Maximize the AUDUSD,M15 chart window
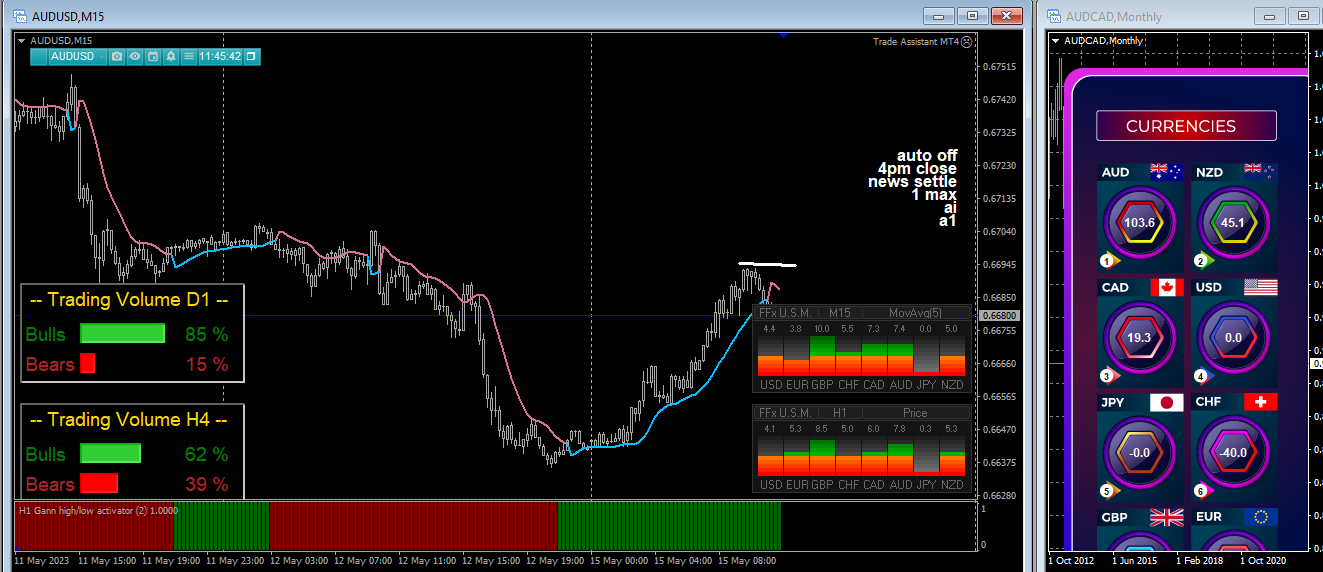Image resolution: width=1323 pixels, height=572 pixels. (x=972, y=15)
